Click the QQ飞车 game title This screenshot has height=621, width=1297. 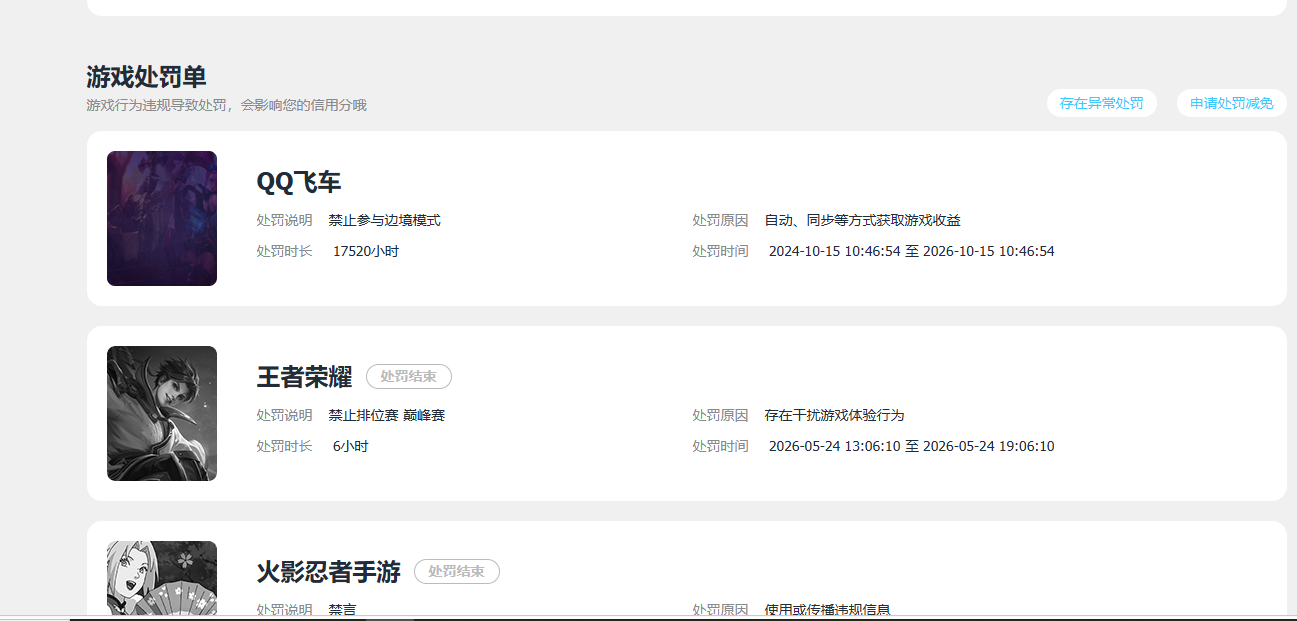coord(299,182)
